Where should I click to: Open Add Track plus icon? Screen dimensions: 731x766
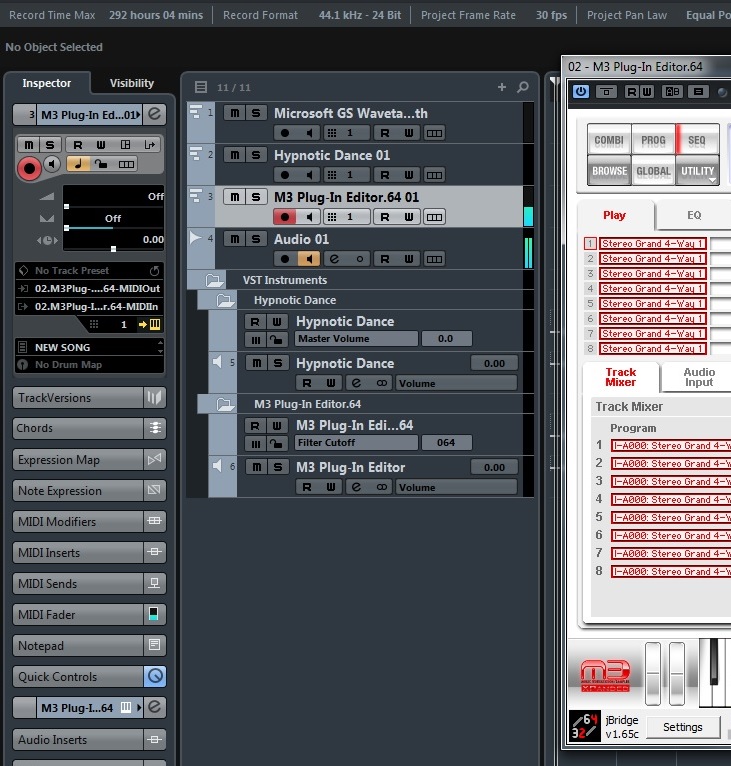coord(502,87)
